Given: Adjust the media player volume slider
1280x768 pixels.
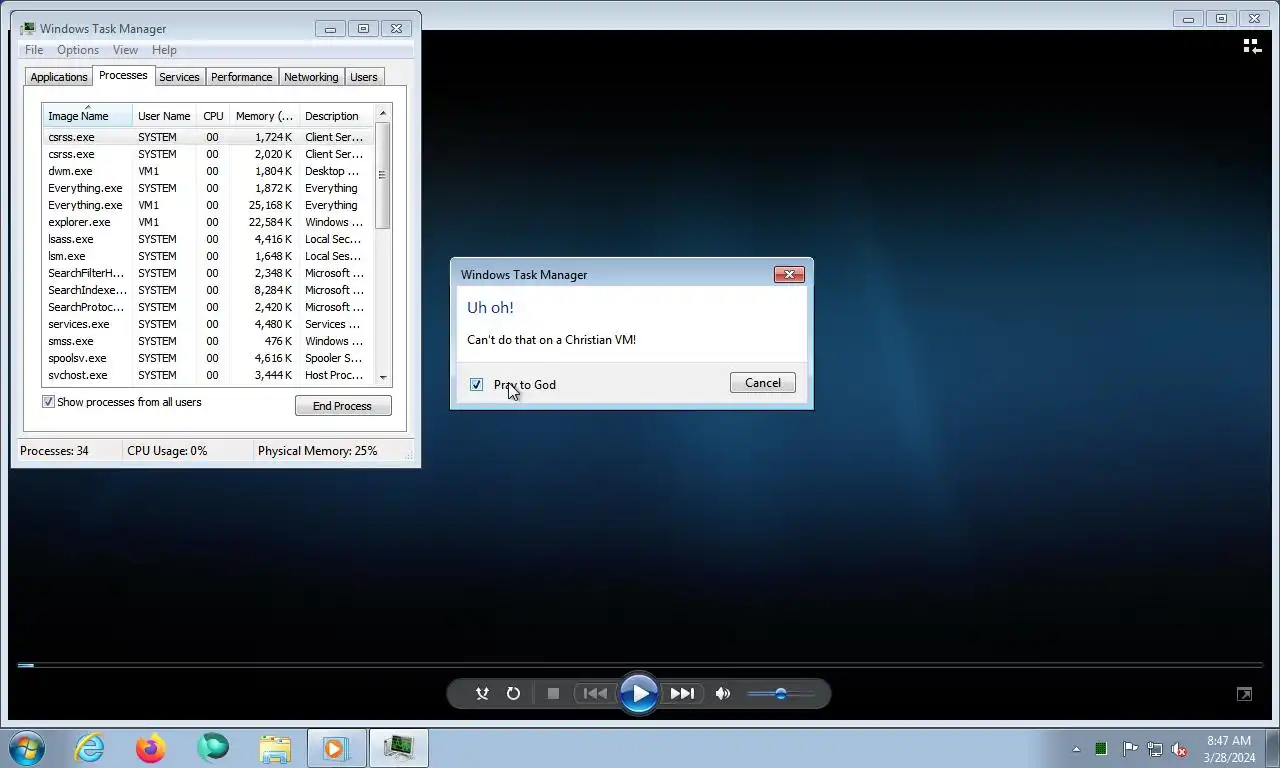Looking at the screenshot, I should click(781, 693).
